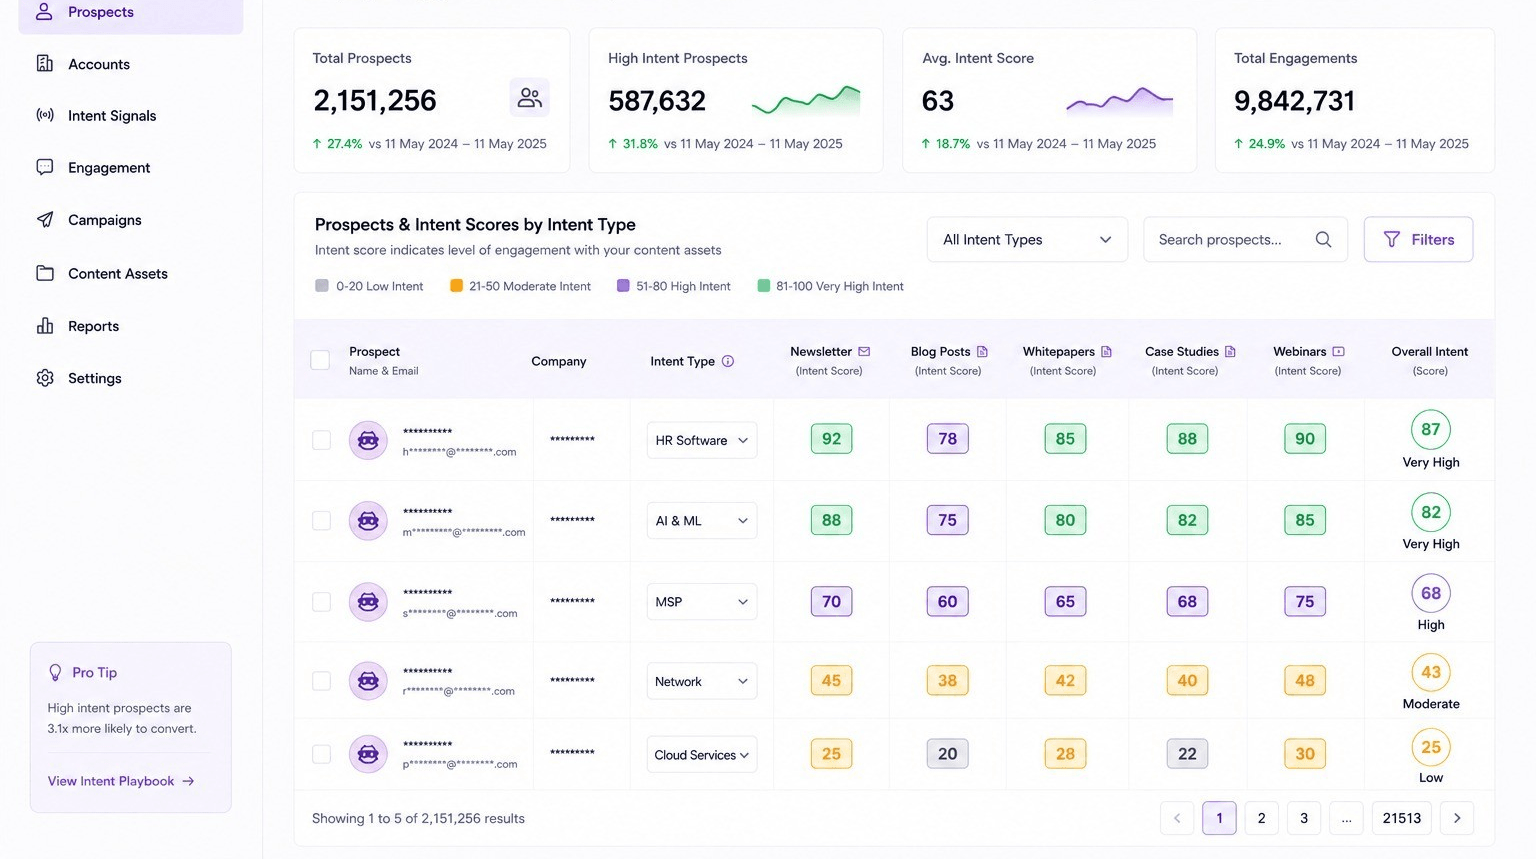Toggle the select-all checkbox in table header
1536x859 pixels.
tap(320, 360)
